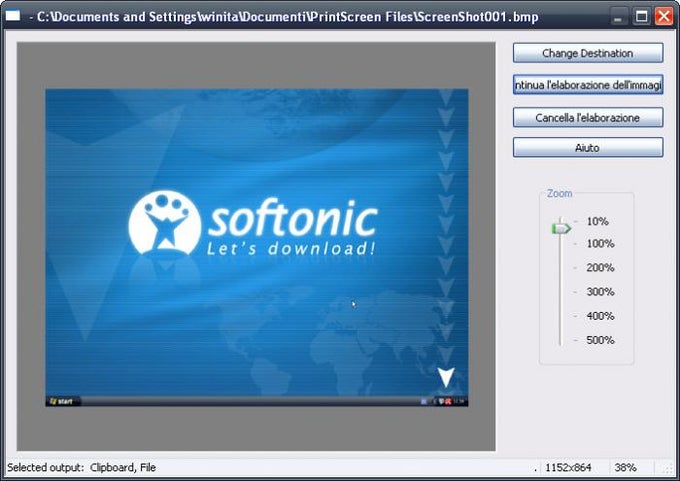The height and width of the screenshot is (481, 680).
Task: Click the Change Destination button
Action: (588, 53)
